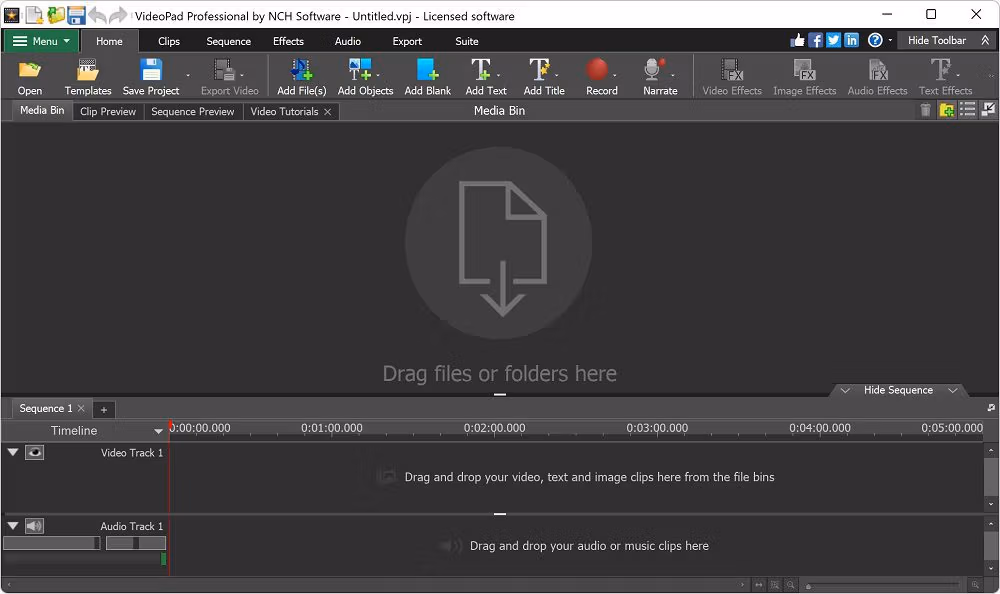Open the Add Objects dropdown arrow

point(378,75)
